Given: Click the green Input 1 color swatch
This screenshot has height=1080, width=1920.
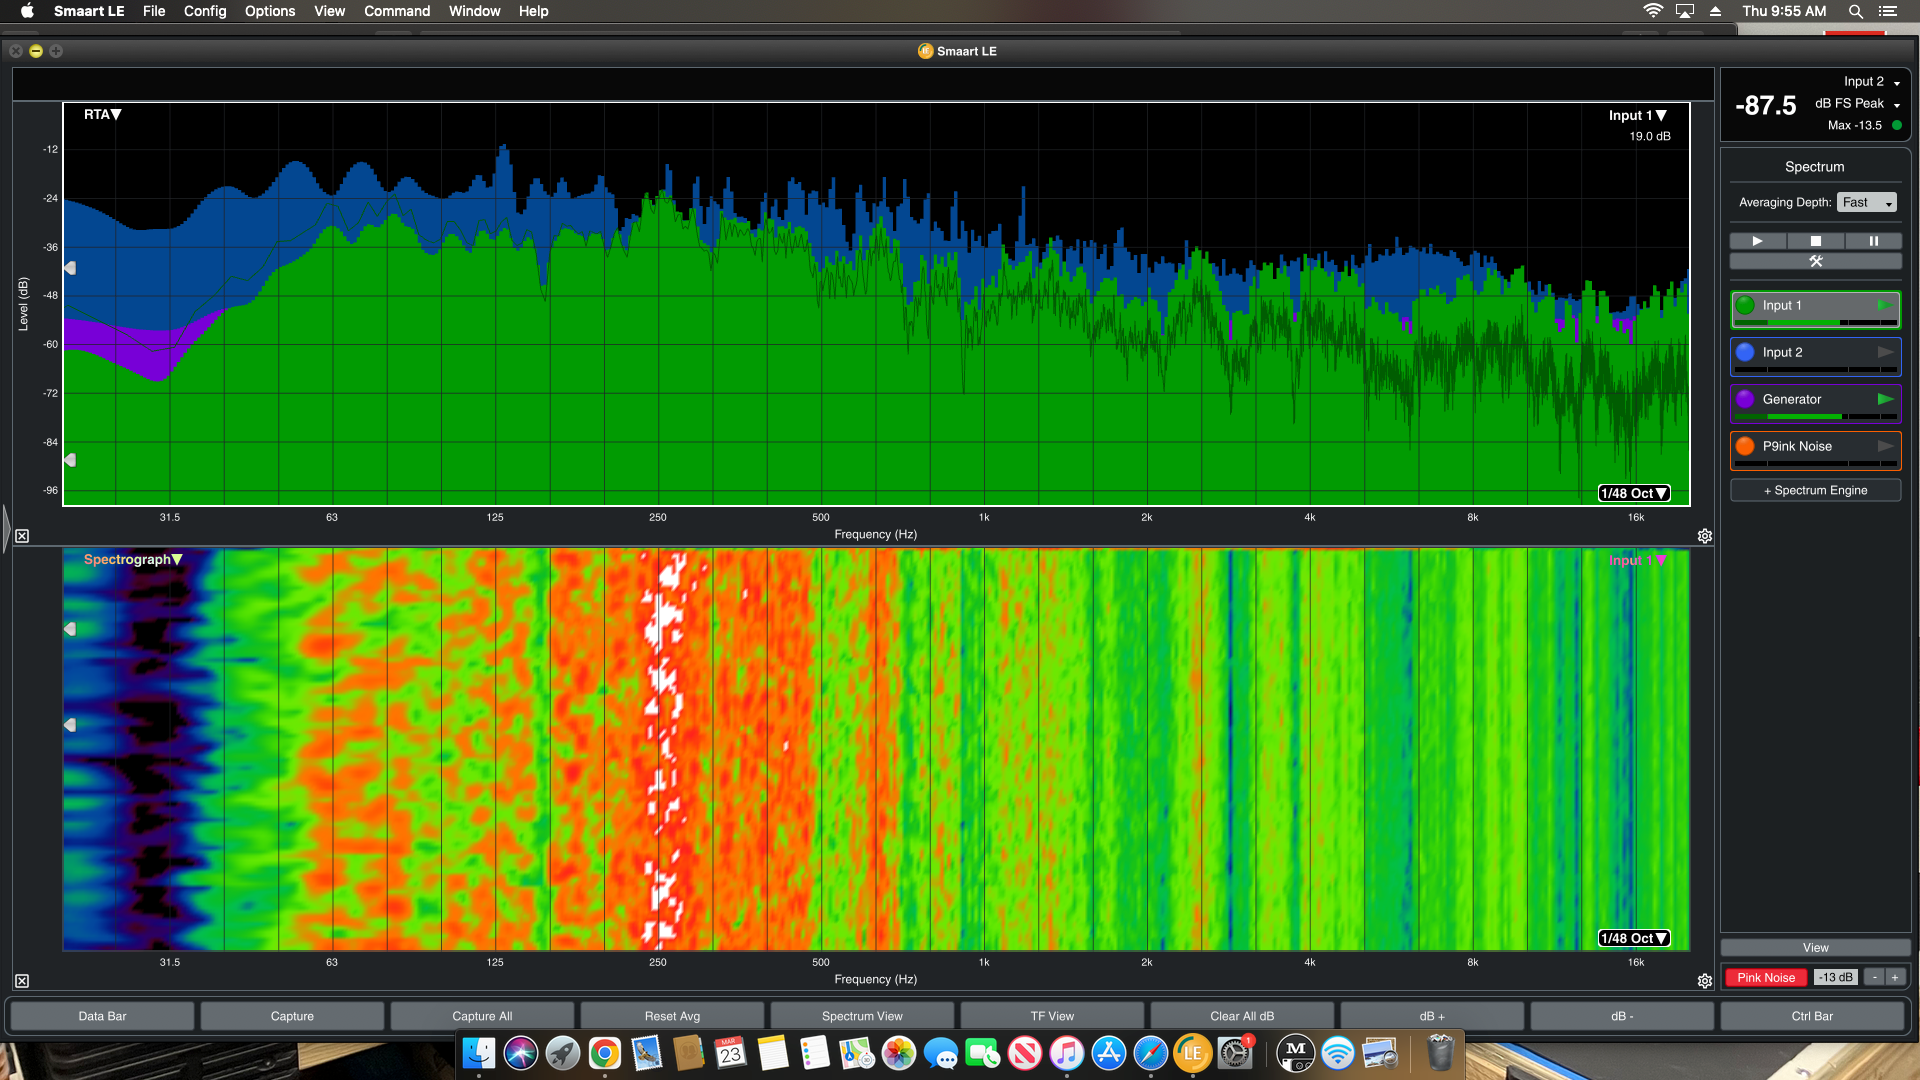Looking at the screenshot, I should coord(1745,305).
